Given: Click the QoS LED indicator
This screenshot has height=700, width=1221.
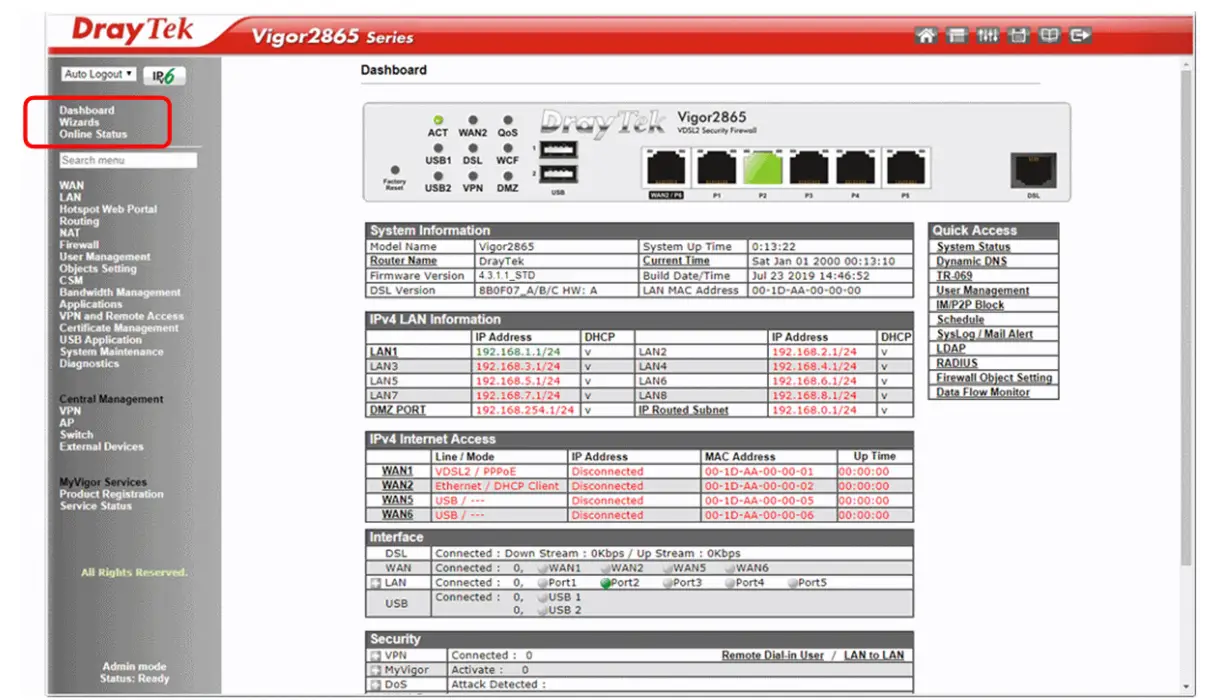Looking at the screenshot, I should 508,120.
